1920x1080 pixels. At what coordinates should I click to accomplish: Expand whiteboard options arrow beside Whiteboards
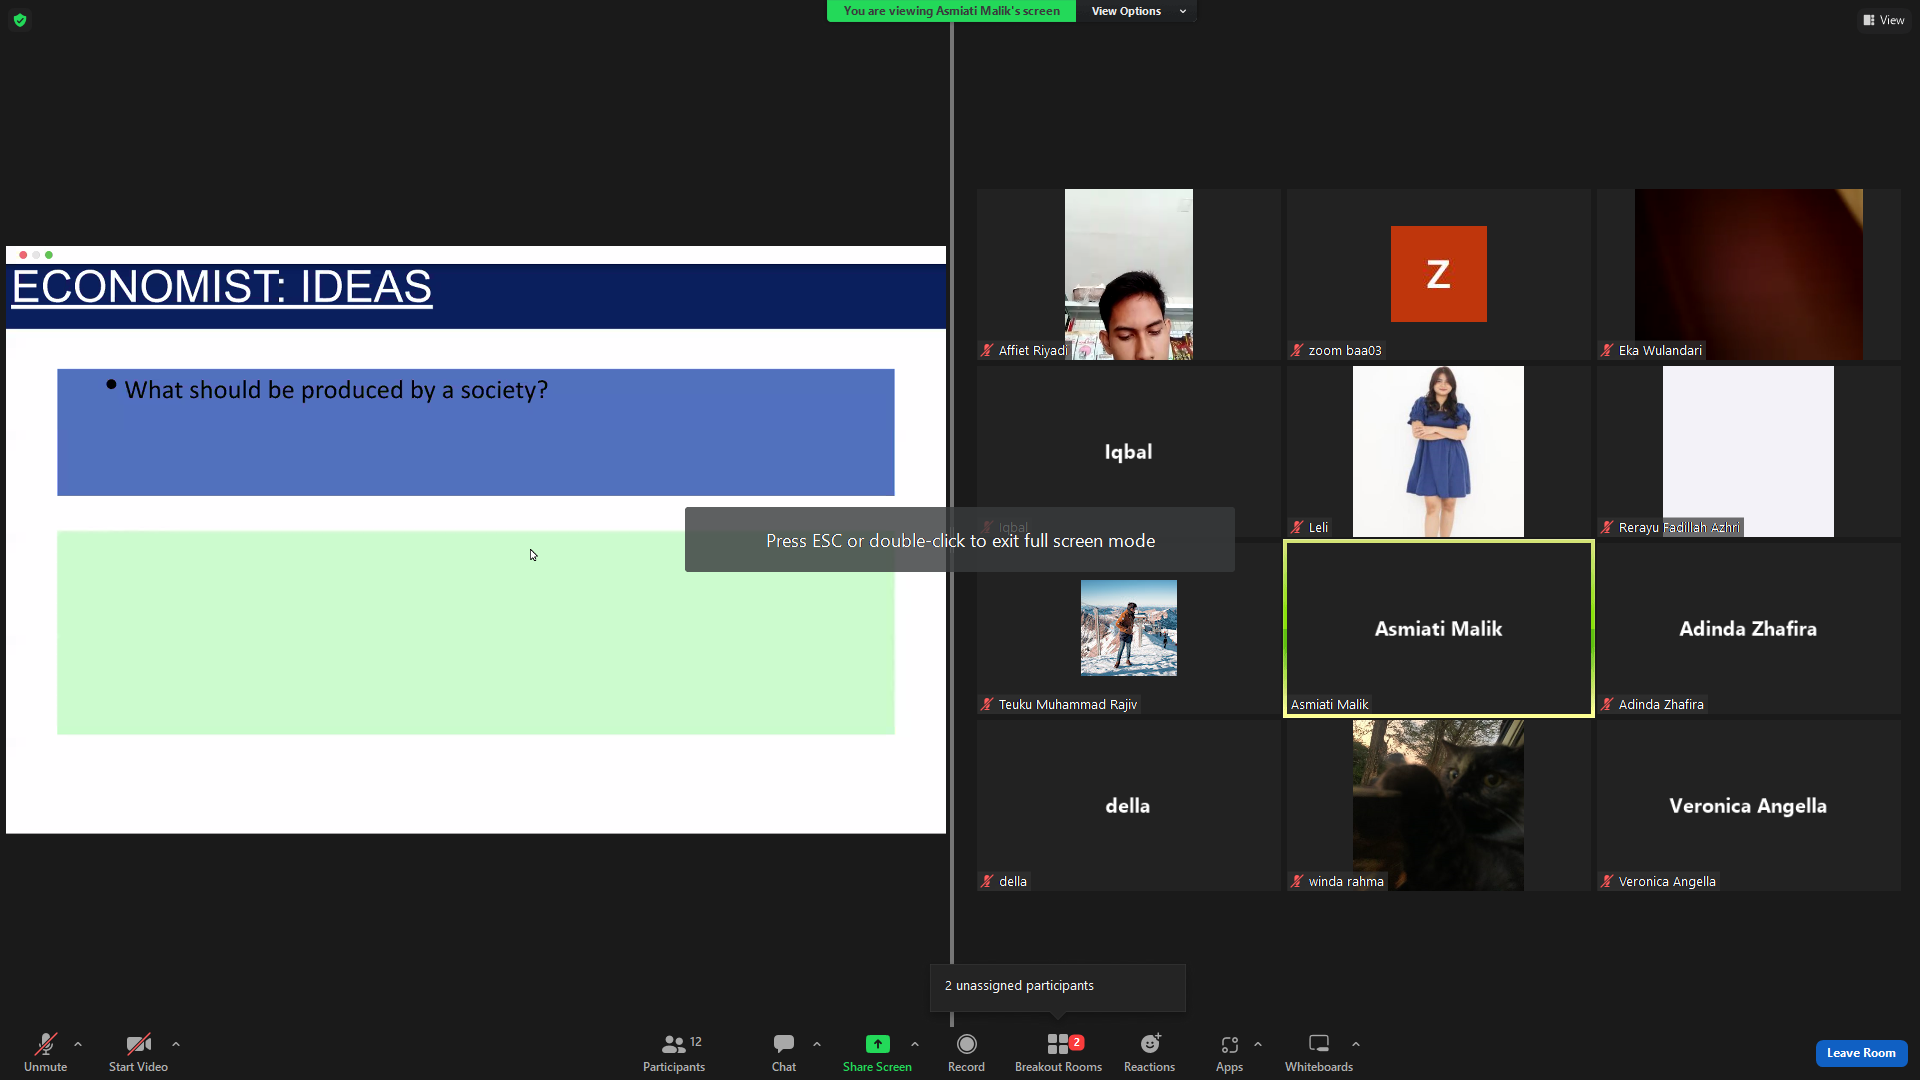click(x=1356, y=1044)
